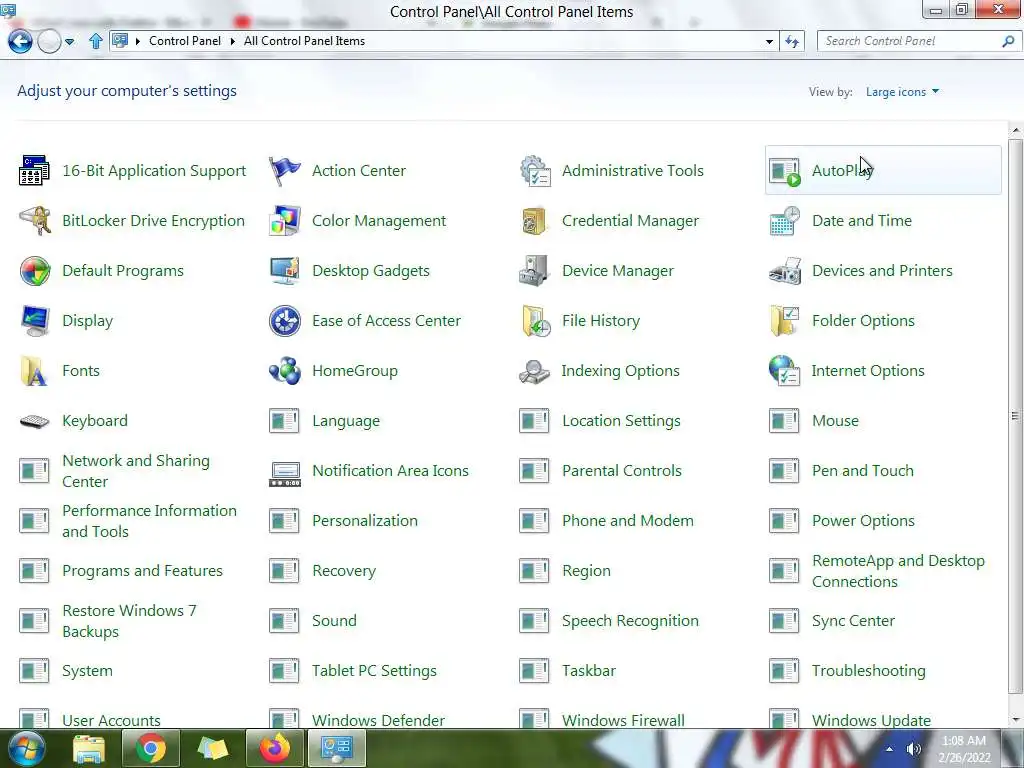Viewport: 1024px width, 768px height.
Task: Open Speech Recognition link
Action: click(630, 621)
